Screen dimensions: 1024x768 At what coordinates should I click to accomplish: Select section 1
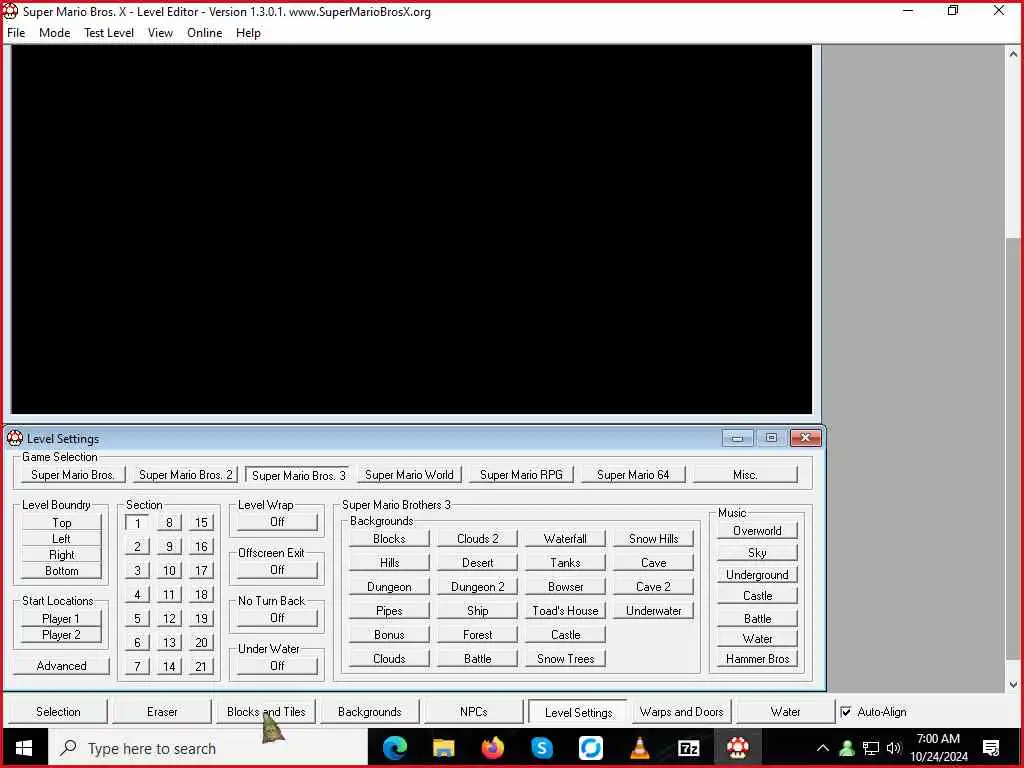click(x=137, y=523)
